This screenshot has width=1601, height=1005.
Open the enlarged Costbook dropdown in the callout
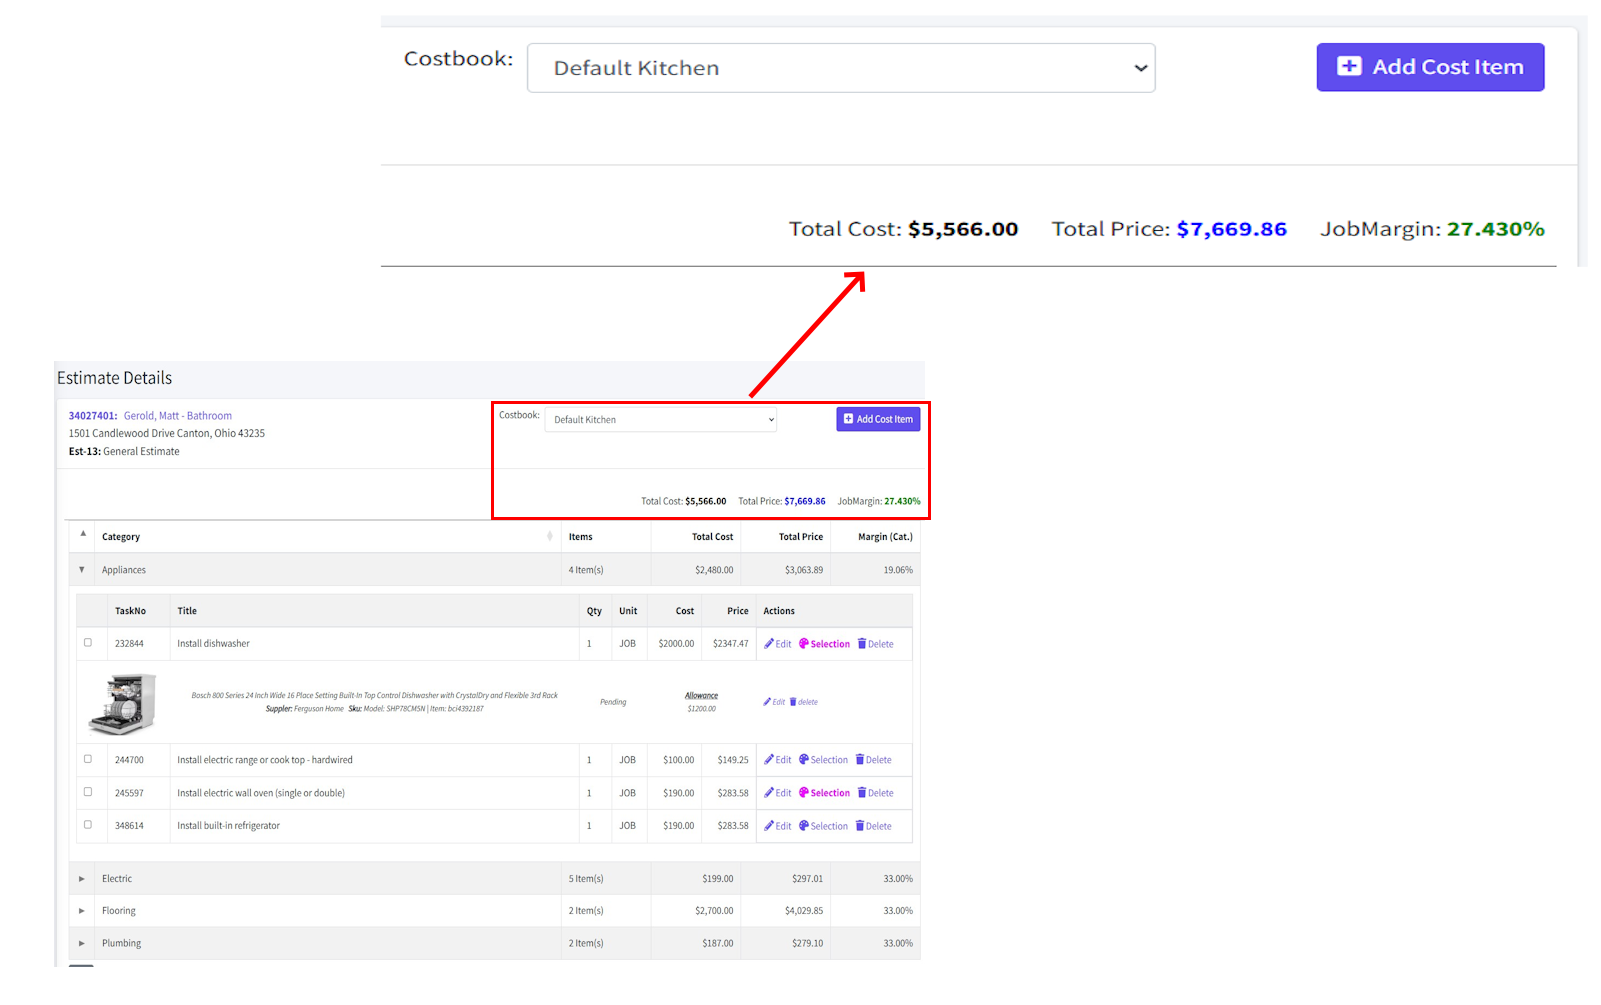tap(840, 68)
